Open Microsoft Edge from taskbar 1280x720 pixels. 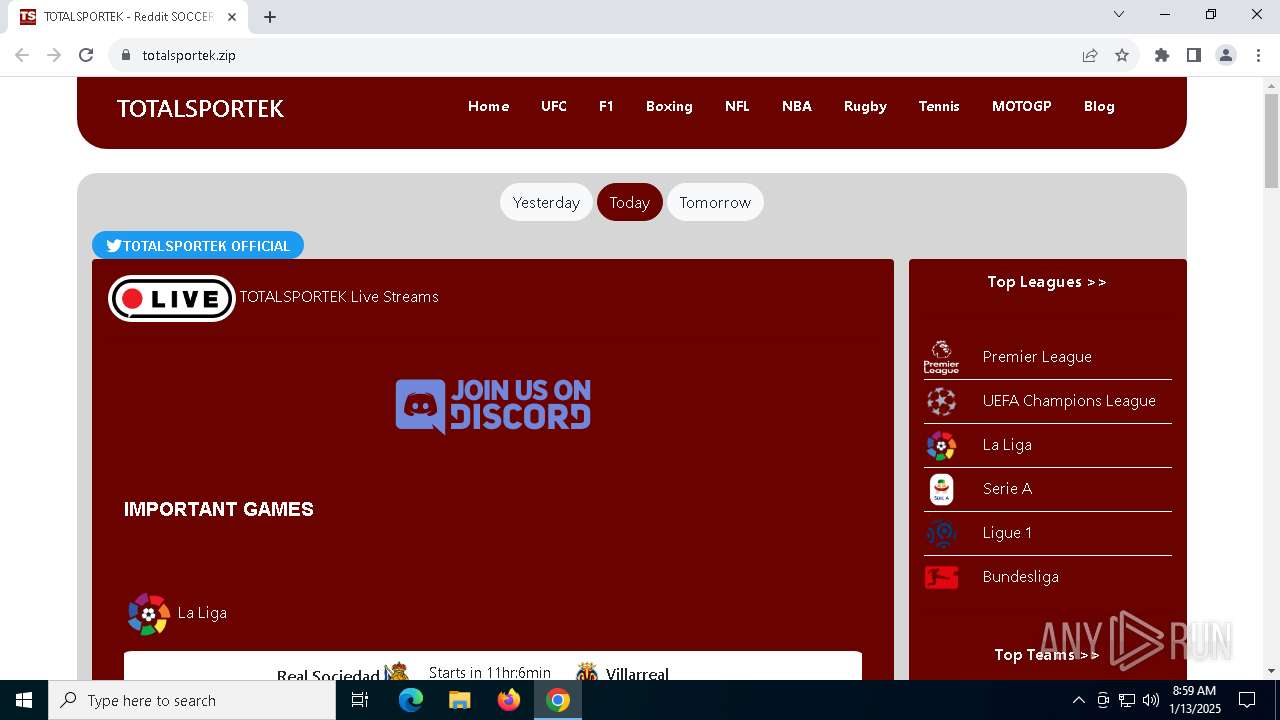pos(411,700)
